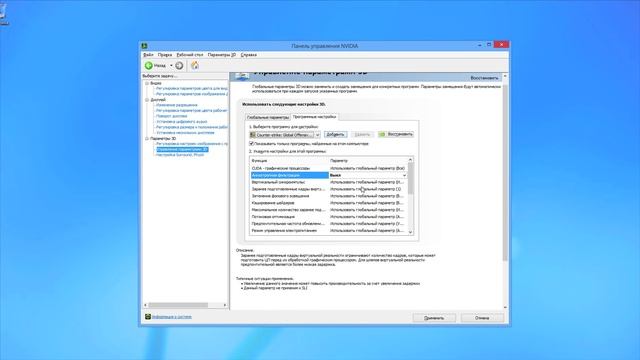Screen dimensions: 640x360
Task: Click the NVIDIA icon on the Восстановить button
Action: point(382,134)
